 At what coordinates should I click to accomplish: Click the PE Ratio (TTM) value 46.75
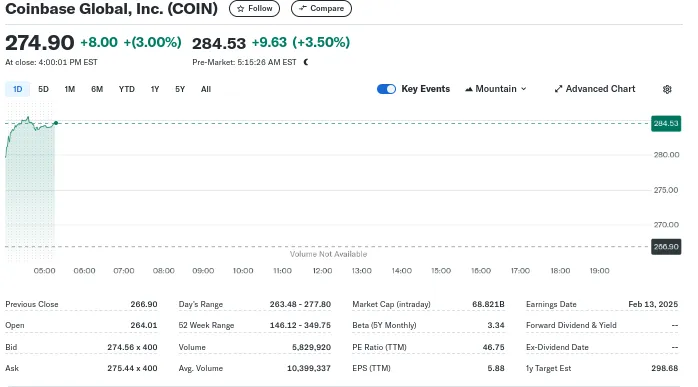click(x=494, y=347)
